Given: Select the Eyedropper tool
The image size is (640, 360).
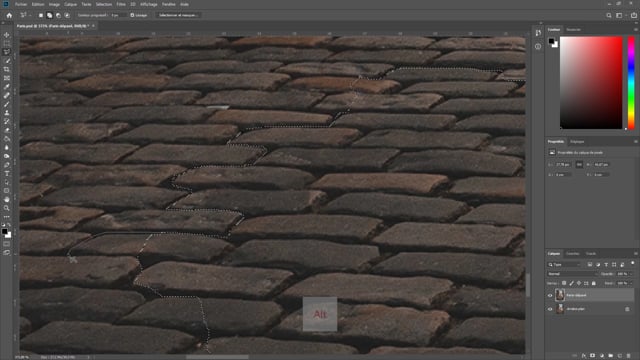Looking at the screenshot, I should [7, 87].
